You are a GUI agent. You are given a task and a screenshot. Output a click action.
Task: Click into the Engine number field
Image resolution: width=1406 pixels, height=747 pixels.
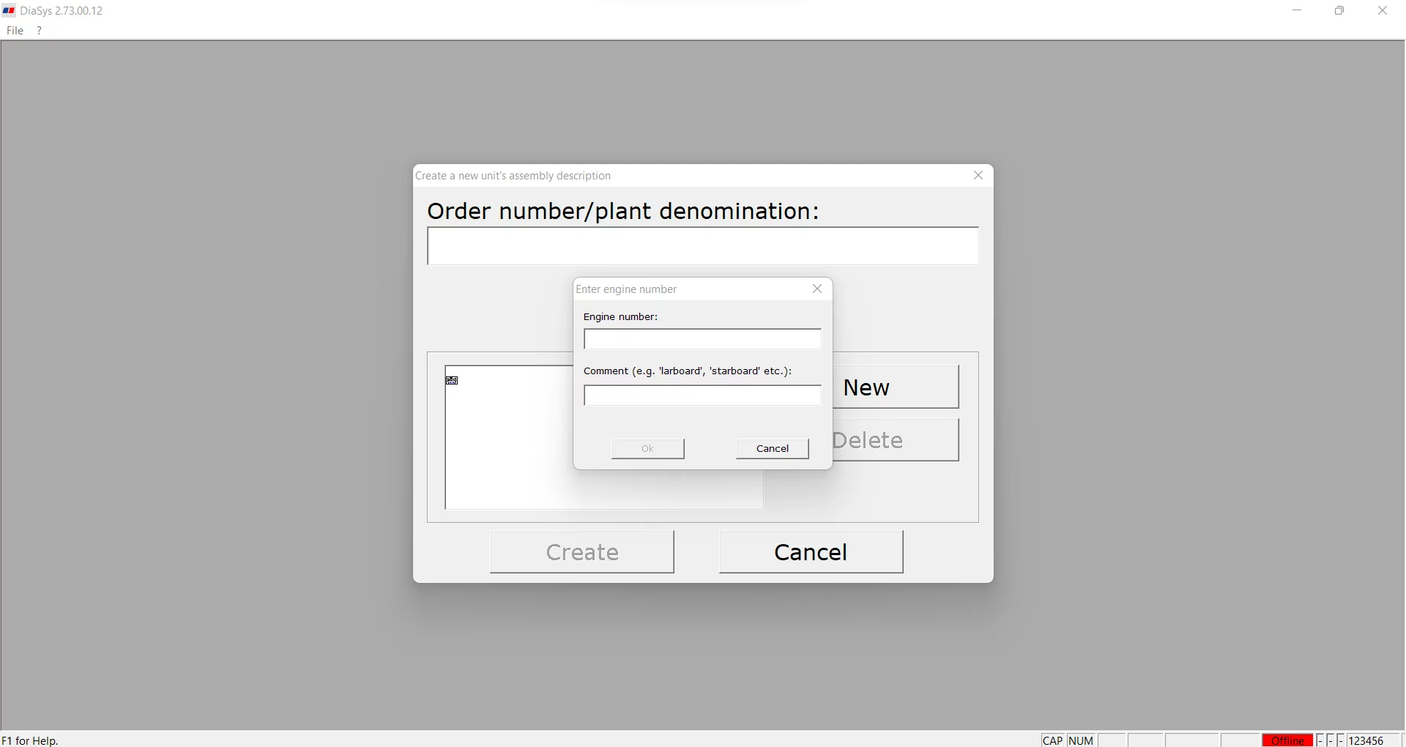(702, 340)
